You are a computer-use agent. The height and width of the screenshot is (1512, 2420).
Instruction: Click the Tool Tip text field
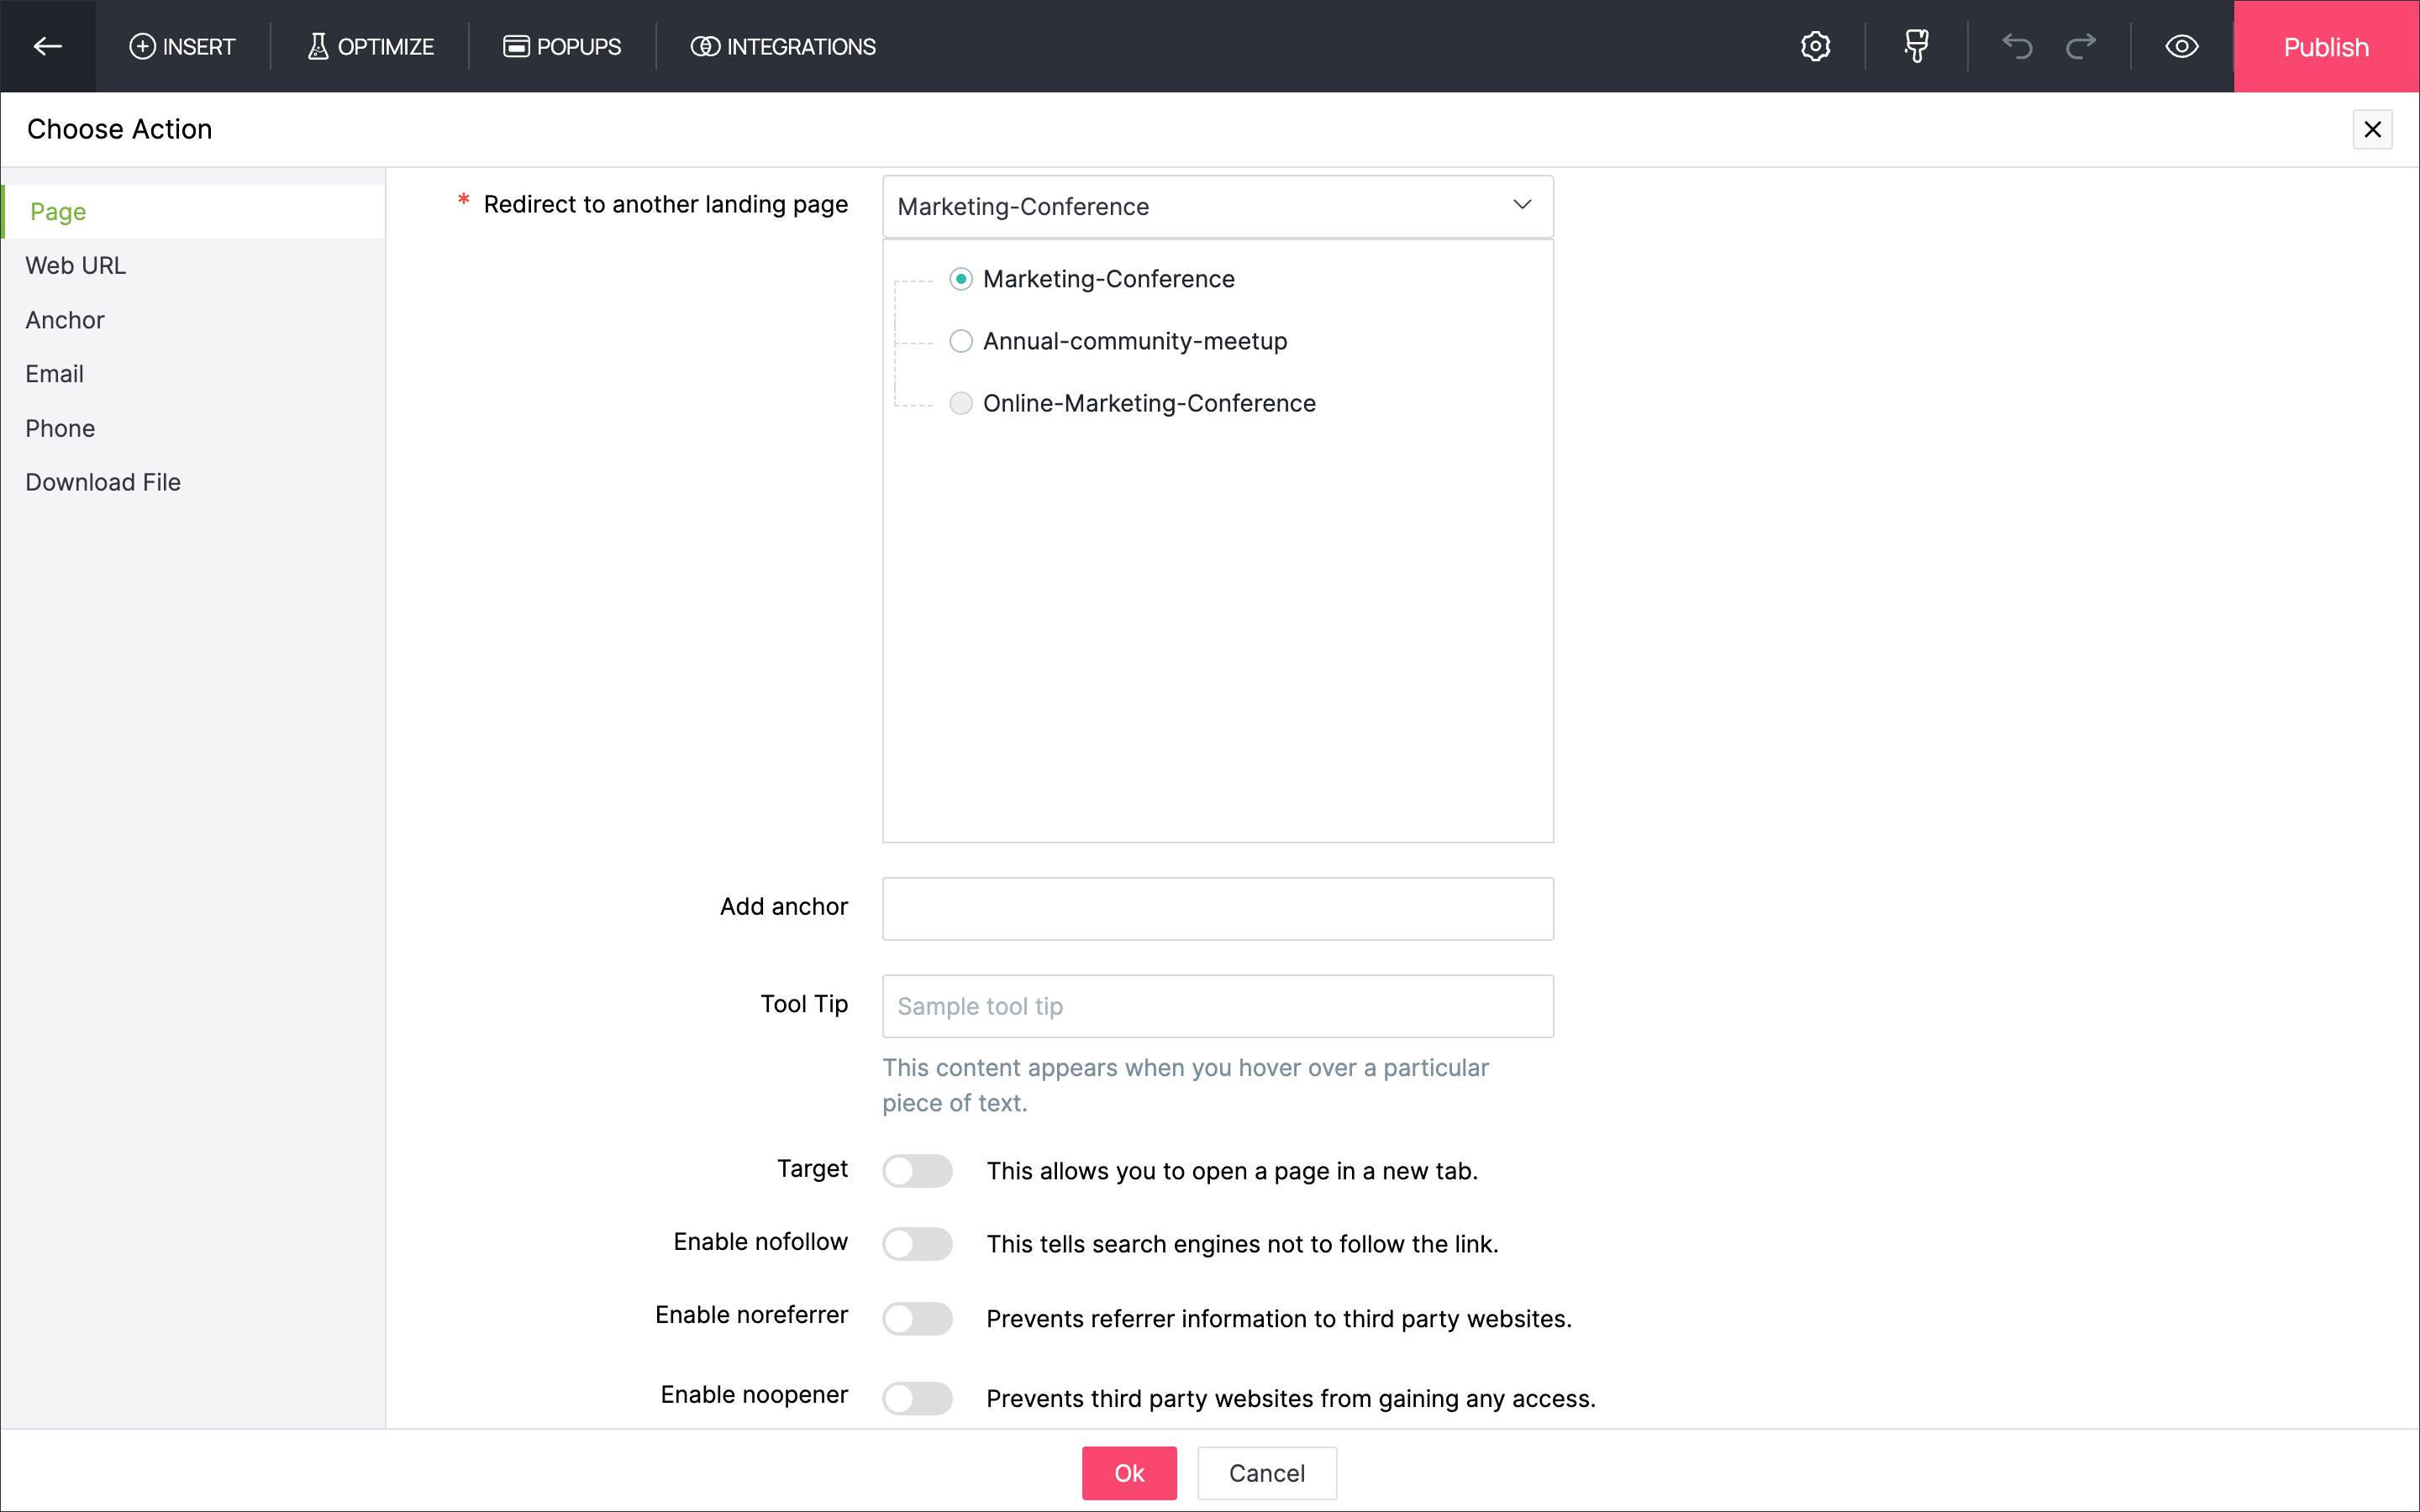click(x=1217, y=1006)
